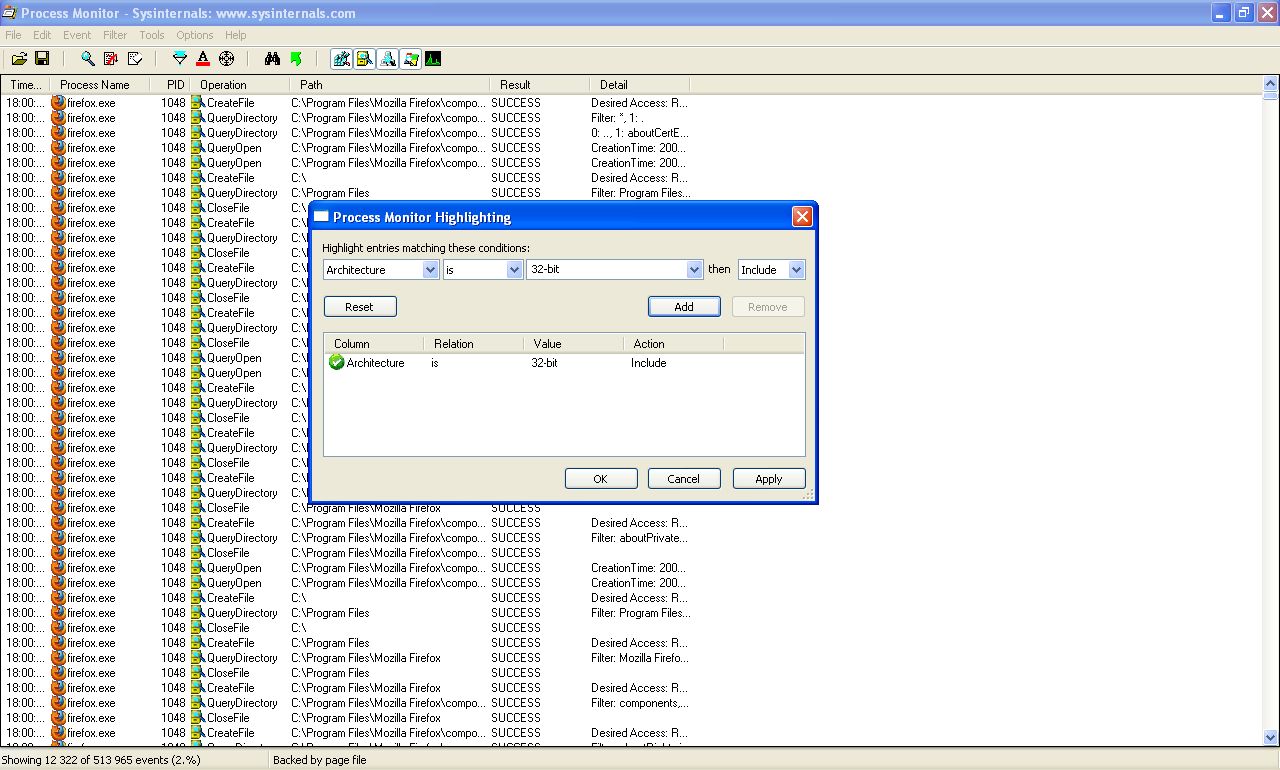This screenshot has height=770, width=1280.
Task: Open the Architecture column dropdown
Action: [x=430, y=270]
